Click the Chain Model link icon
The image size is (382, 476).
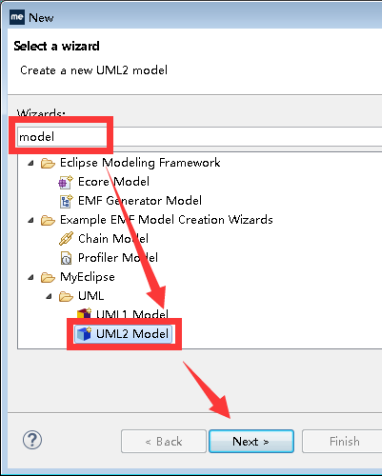click(x=66, y=239)
